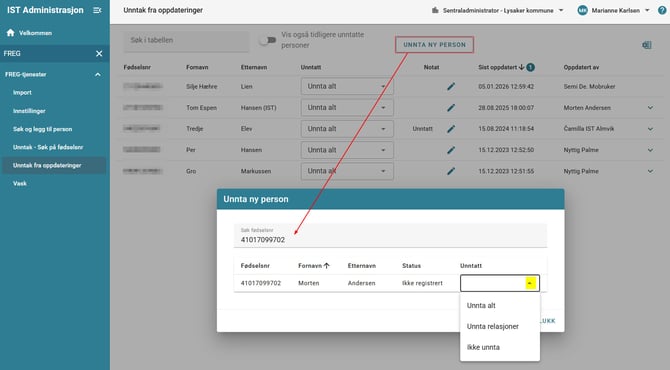Collapse the sidebar with the menu icon
The width and height of the screenshot is (670, 370).
point(97,10)
